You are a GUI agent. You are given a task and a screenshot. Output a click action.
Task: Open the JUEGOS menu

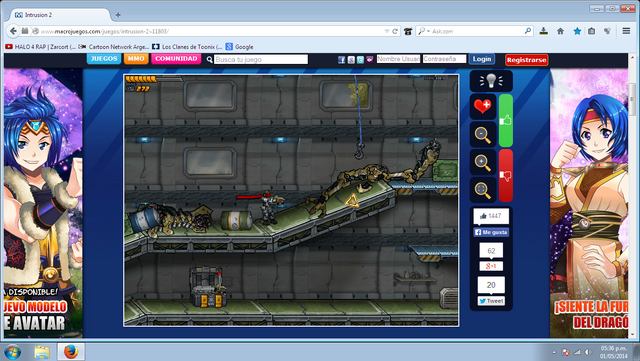[104, 59]
